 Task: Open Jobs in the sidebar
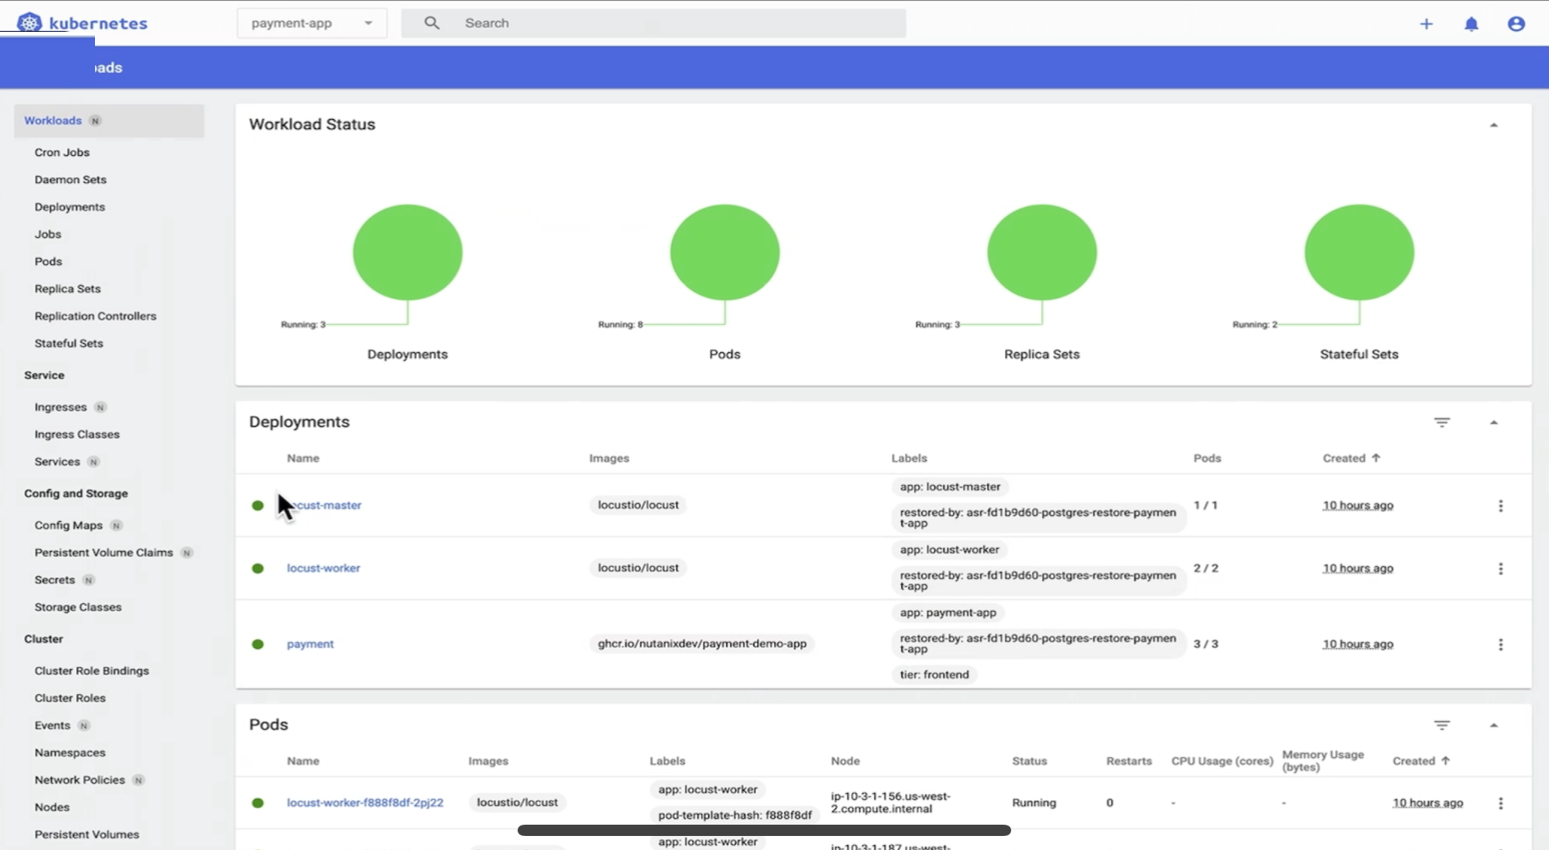[48, 234]
